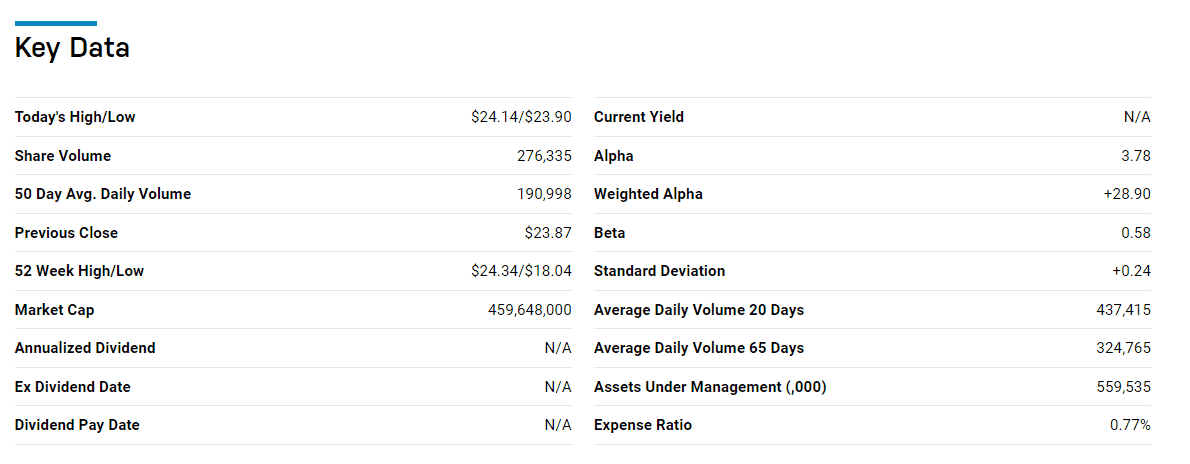The width and height of the screenshot is (1190, 464).
Task: Select the Dividend Pay Date row
Action: coord(293,425)
